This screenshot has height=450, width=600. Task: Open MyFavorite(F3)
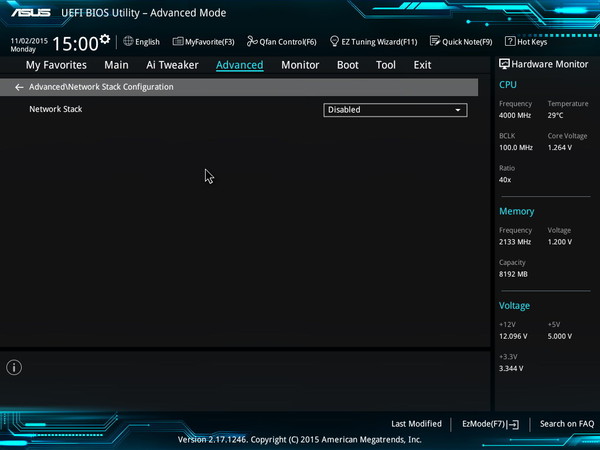[x=204, y=42]
